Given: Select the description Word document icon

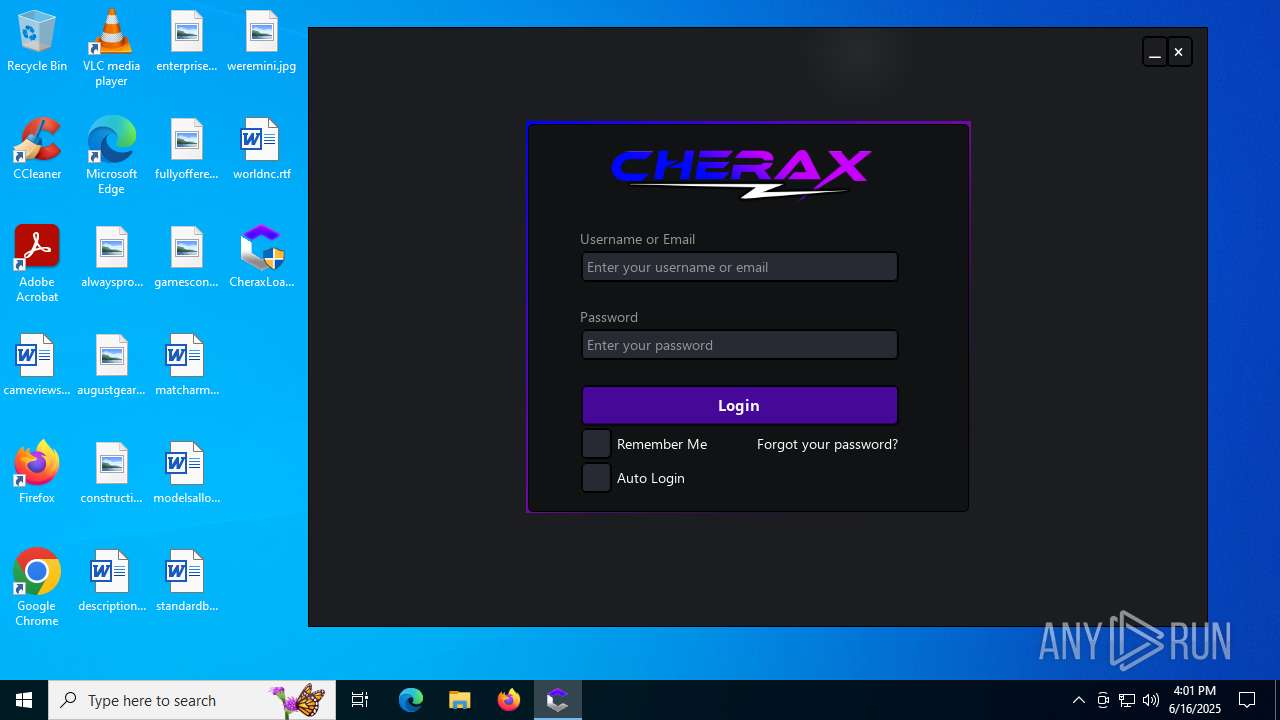Looking at the screenshot, I should tap(111, 582).
